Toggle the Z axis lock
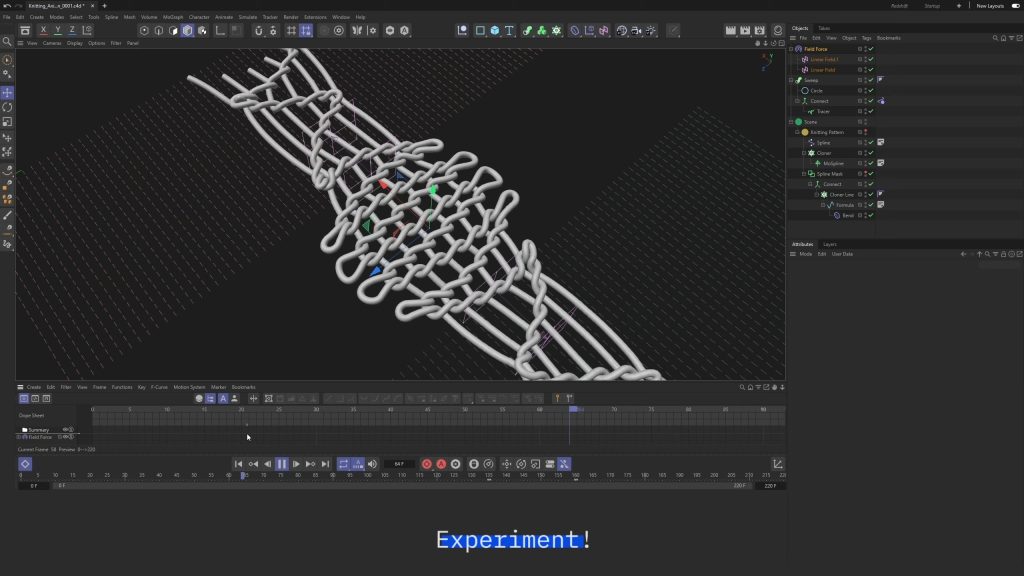 (x=72, y=30)
